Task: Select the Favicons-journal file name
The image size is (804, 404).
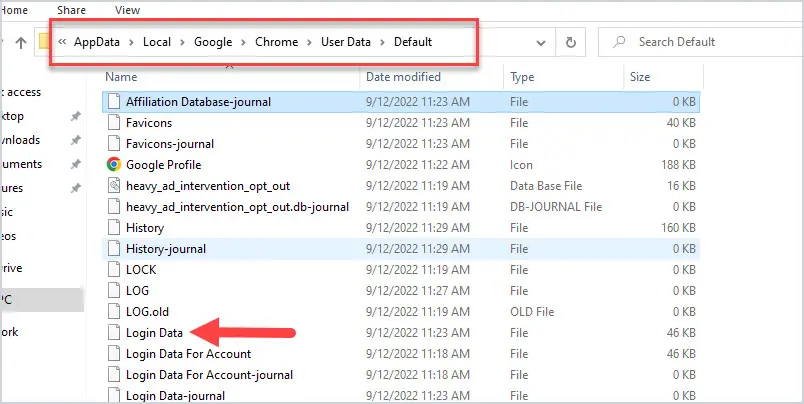Action: (170, 144)
